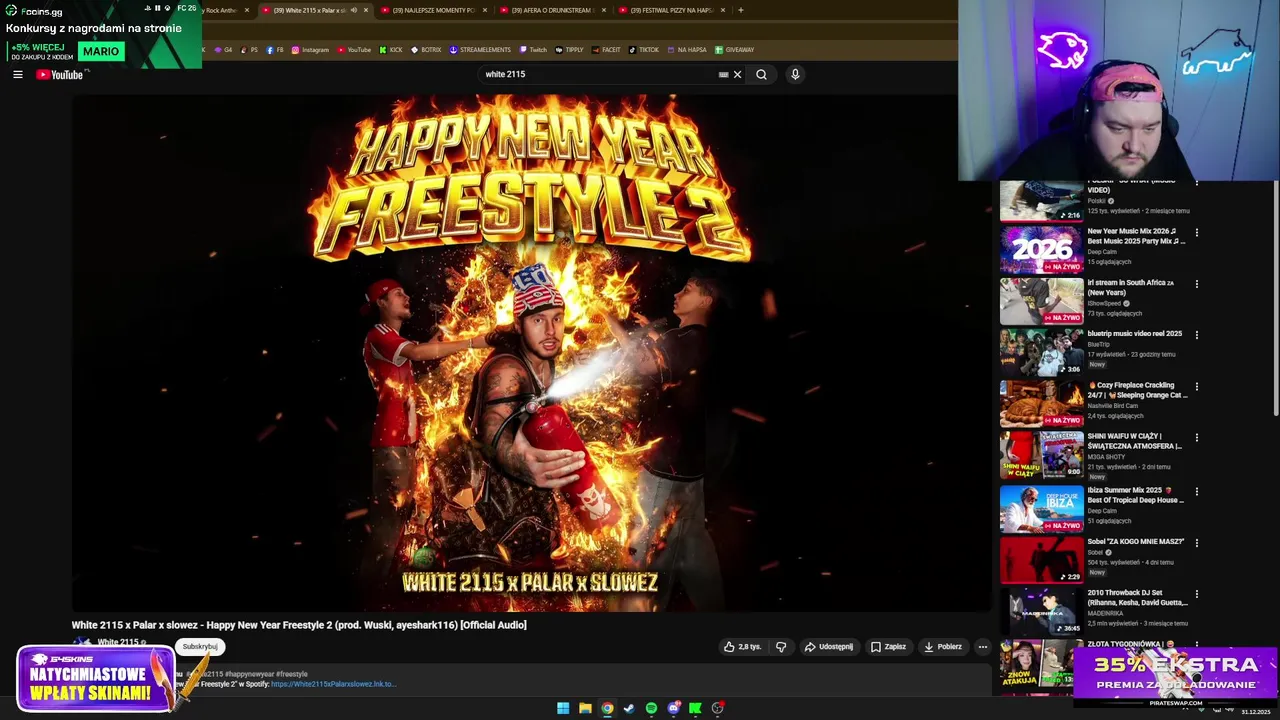The height and width of the screenshot is (720, 1280).
Task: Dislike the video
Action: [x=781, y=647]
